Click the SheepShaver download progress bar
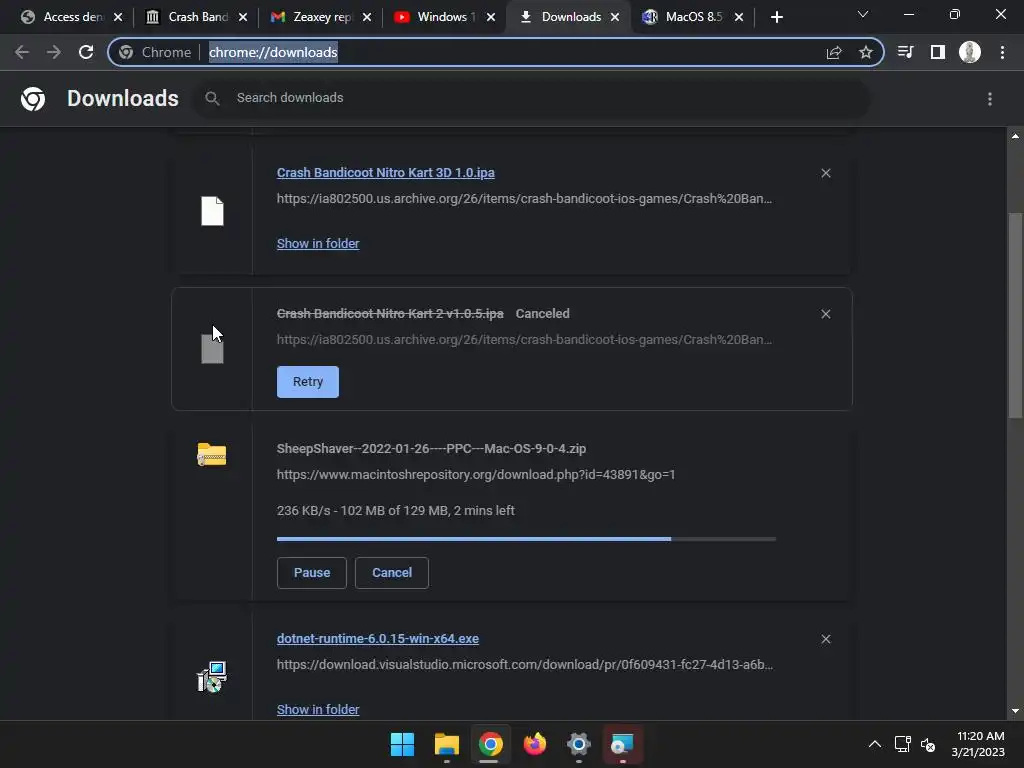Screen dimensions: 1024x768 526,539
